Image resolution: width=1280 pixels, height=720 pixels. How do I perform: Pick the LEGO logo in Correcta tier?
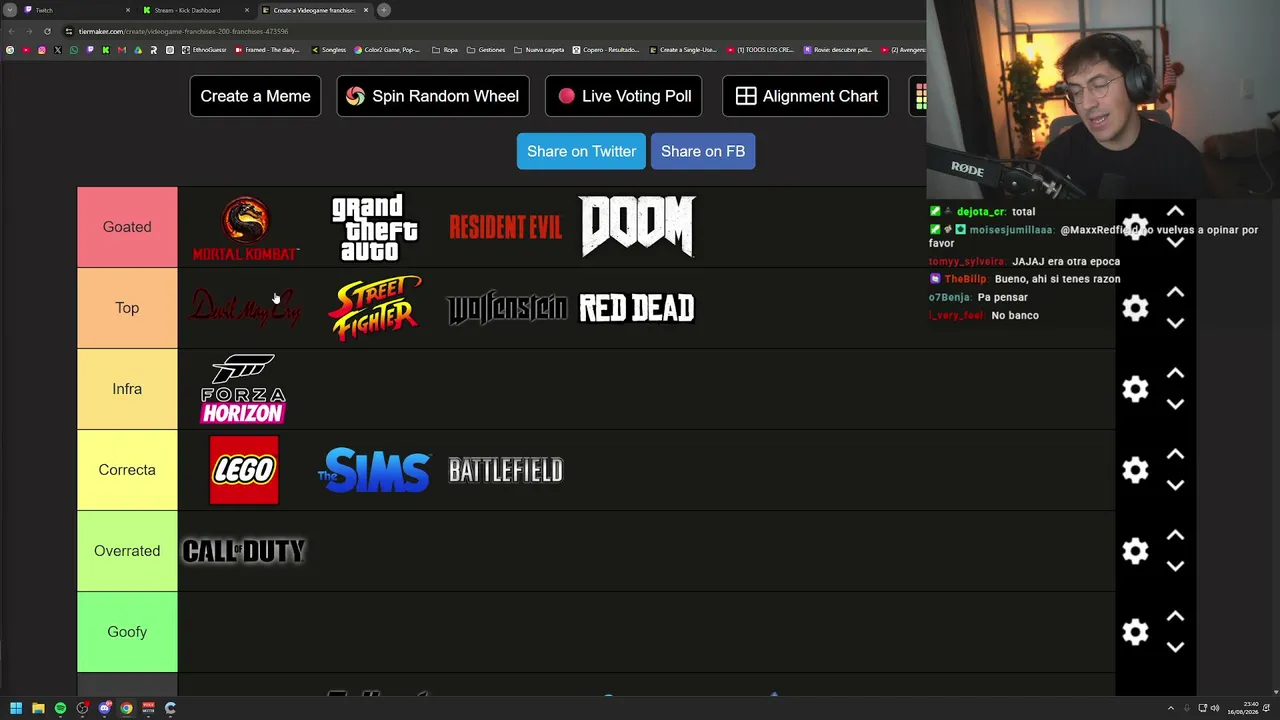click(x=244, y=470)
